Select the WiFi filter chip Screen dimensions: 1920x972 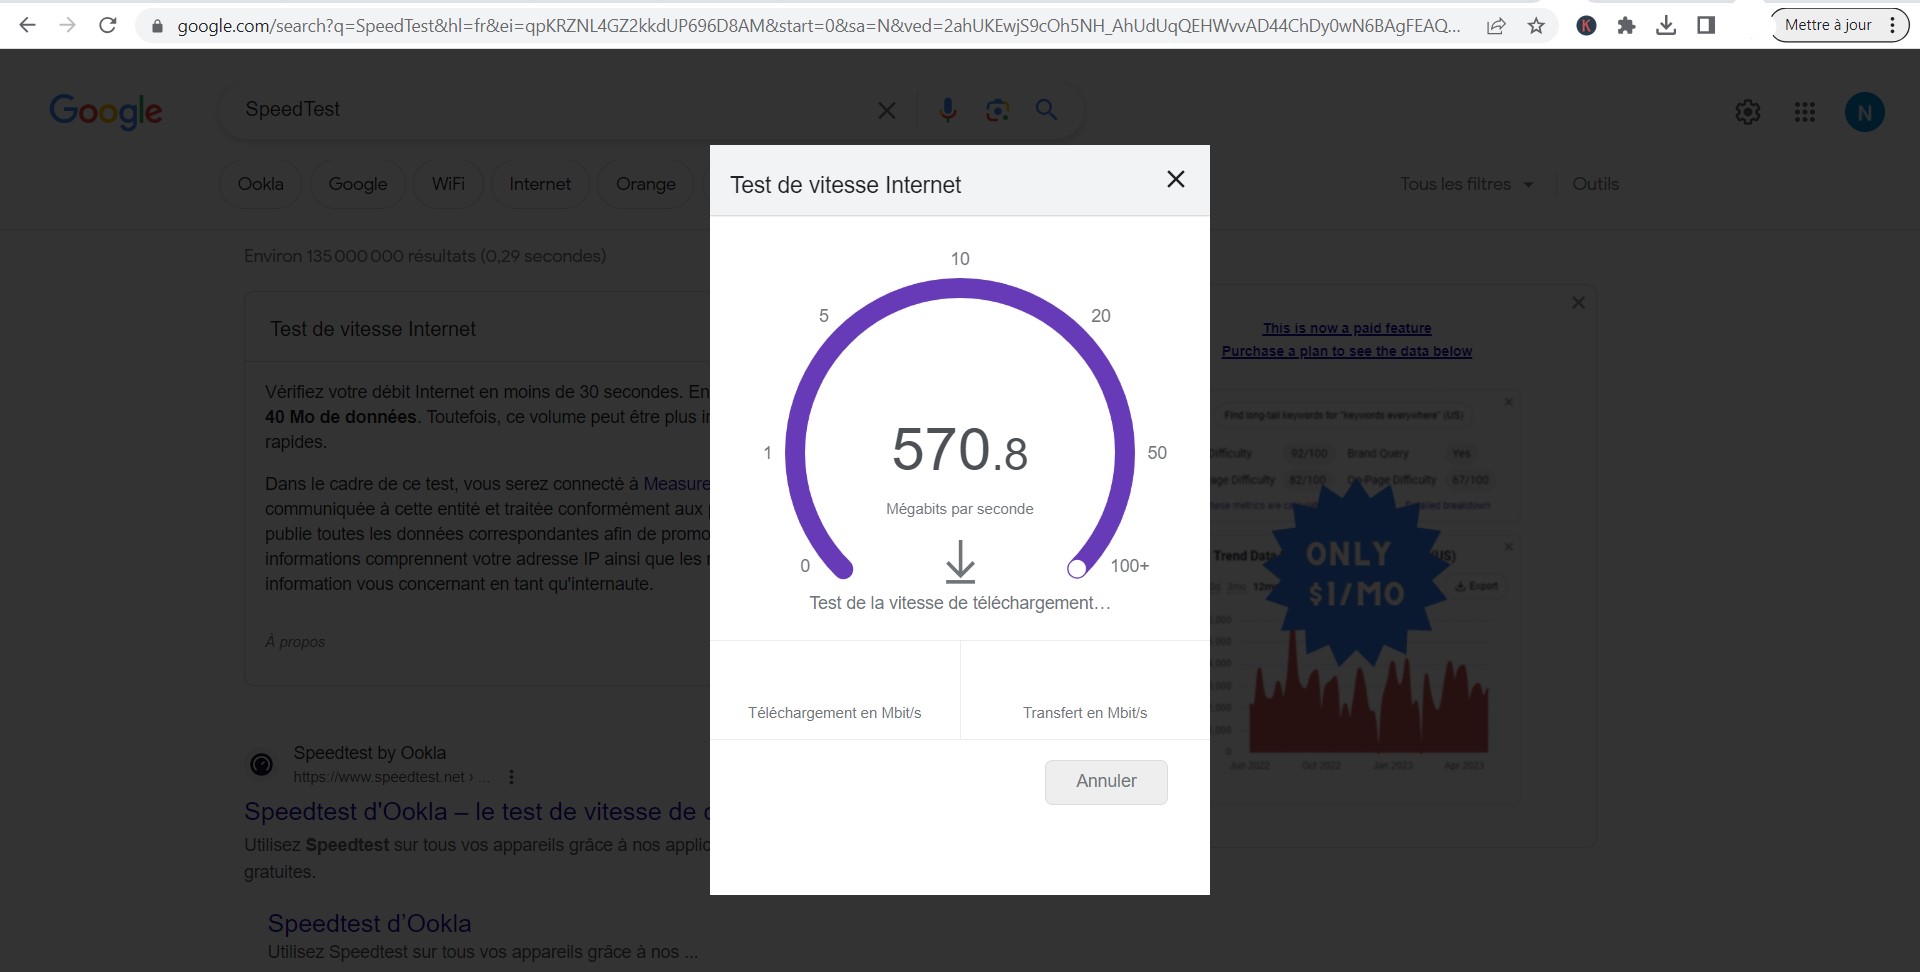(x=448, y=184)
